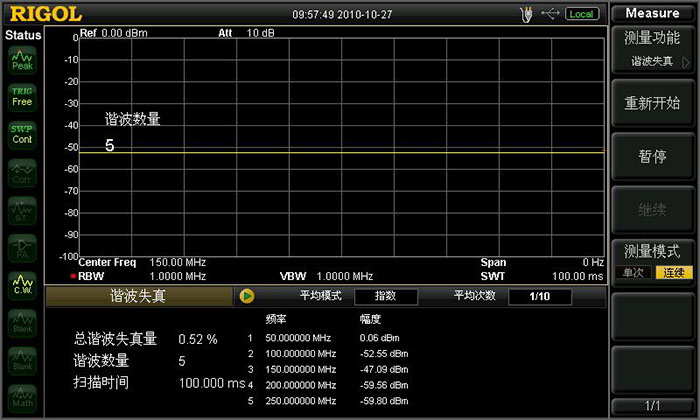The height and width of the screenshot is (420, 700).
Task: Click the TRIG Free status icon
Action: tap(22, 96)
